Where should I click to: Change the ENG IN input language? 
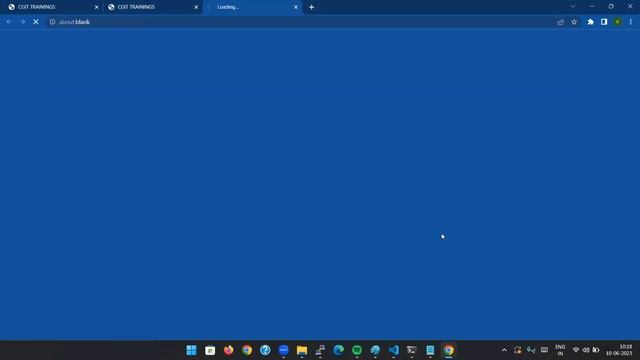(x=560, y=350)
